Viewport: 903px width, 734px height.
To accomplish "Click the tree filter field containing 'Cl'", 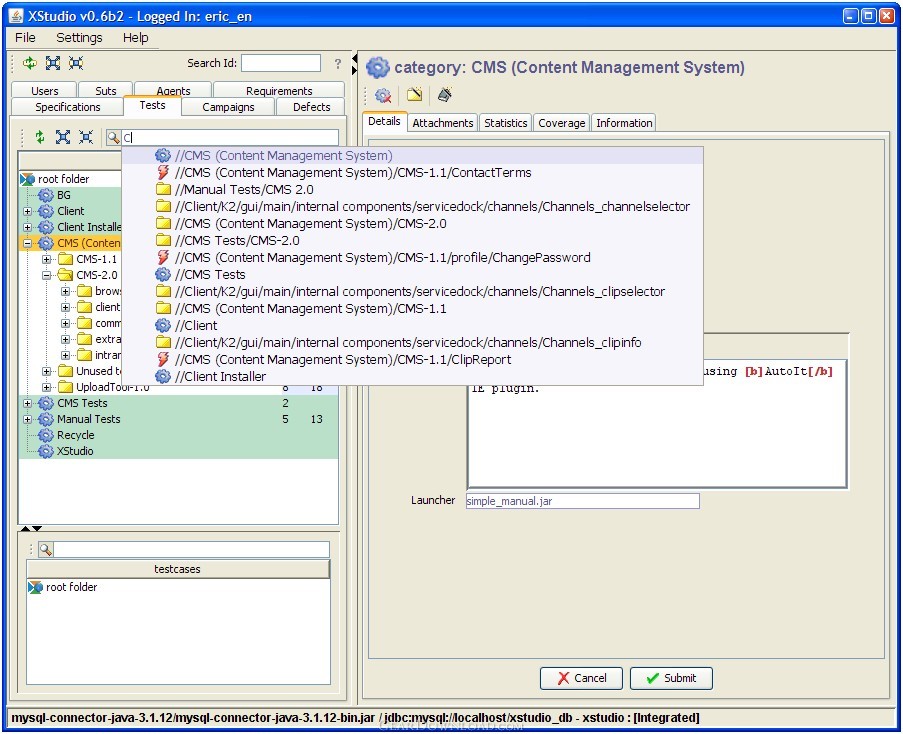I will pos(230,138).
